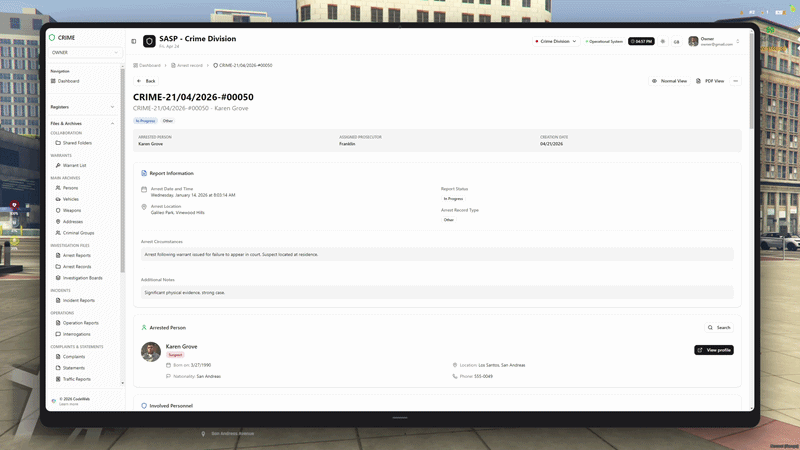Click the Vehicles car icon

58,199
